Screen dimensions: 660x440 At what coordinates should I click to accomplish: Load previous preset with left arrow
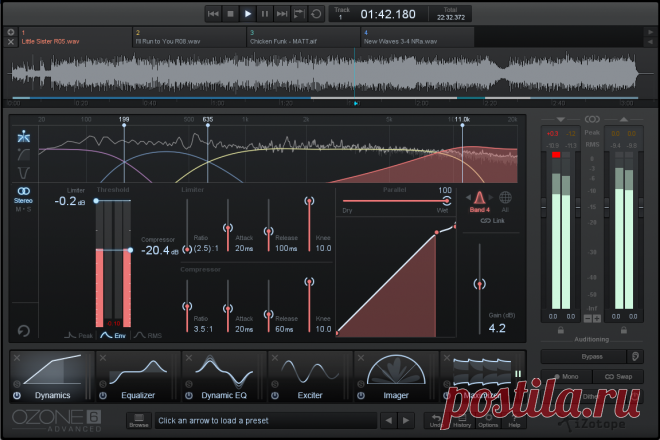pos(389,421)
